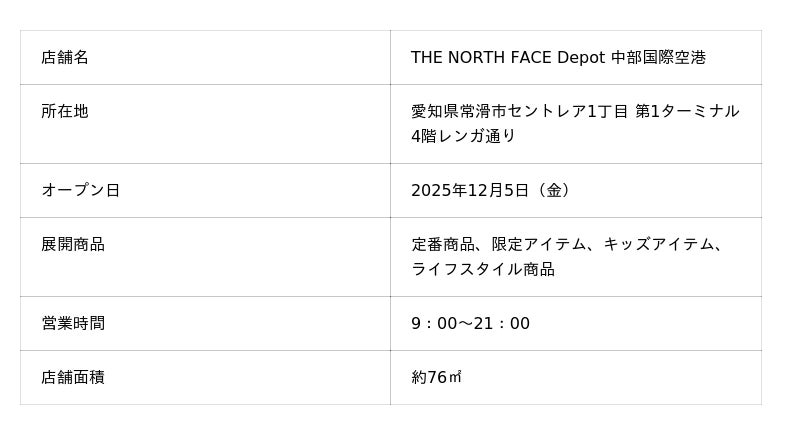Select the opening date 2025年12月5日（金）
Screen dimensions: 800x435
(494, 190)
